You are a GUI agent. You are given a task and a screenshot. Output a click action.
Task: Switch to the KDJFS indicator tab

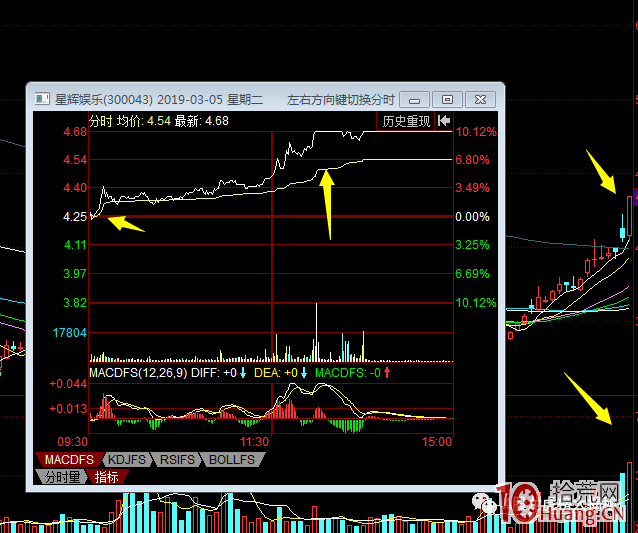(x=127, y=459)
